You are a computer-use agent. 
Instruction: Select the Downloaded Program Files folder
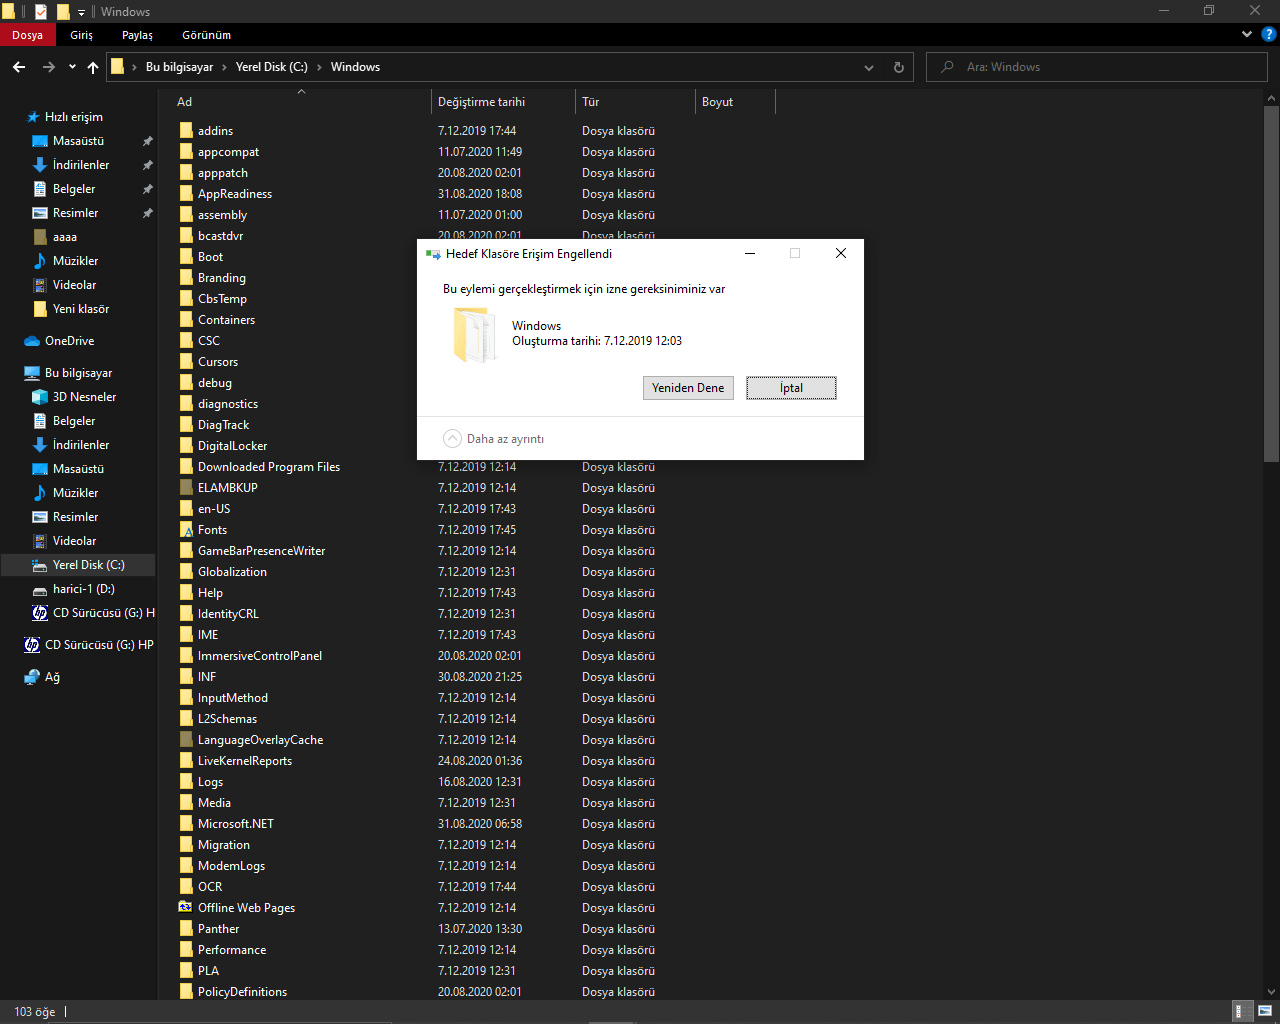[269, 467]
